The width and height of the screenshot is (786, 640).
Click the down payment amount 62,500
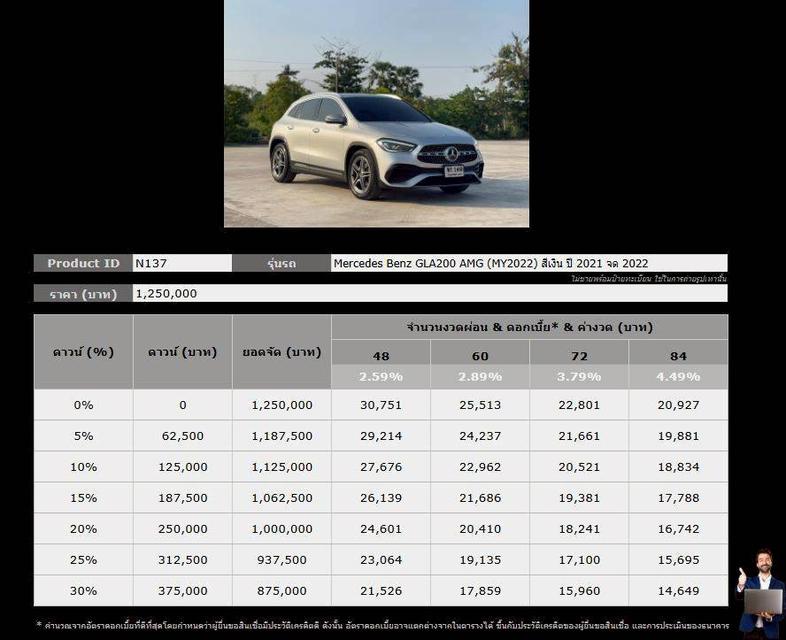point(182,436)
